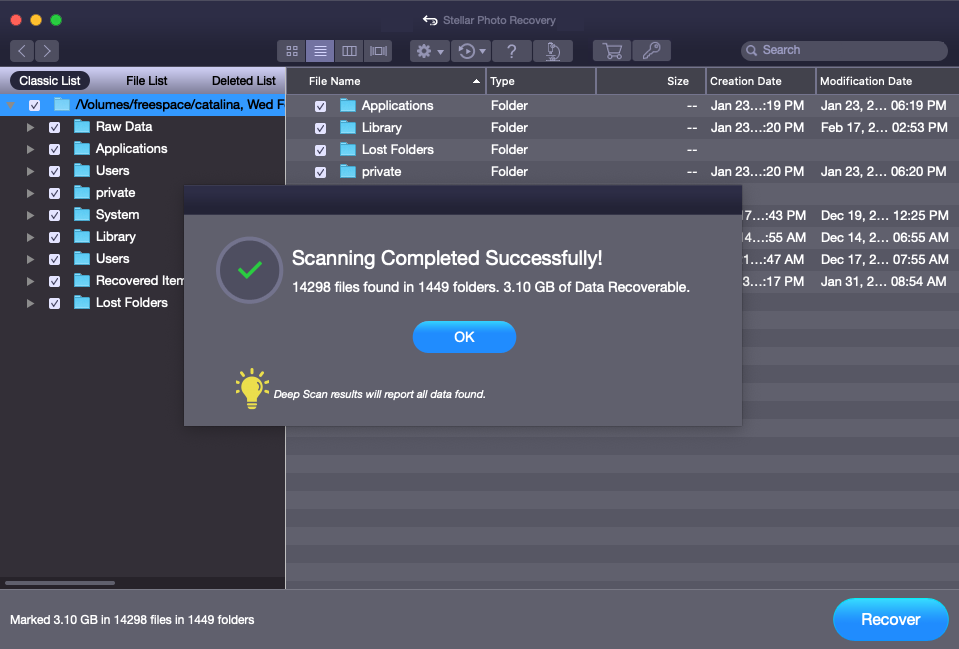Image resolution: width=959 pixels, height=649 pixels.
Task: Confirm the scan dialog with OK
Action: [464, 337]
